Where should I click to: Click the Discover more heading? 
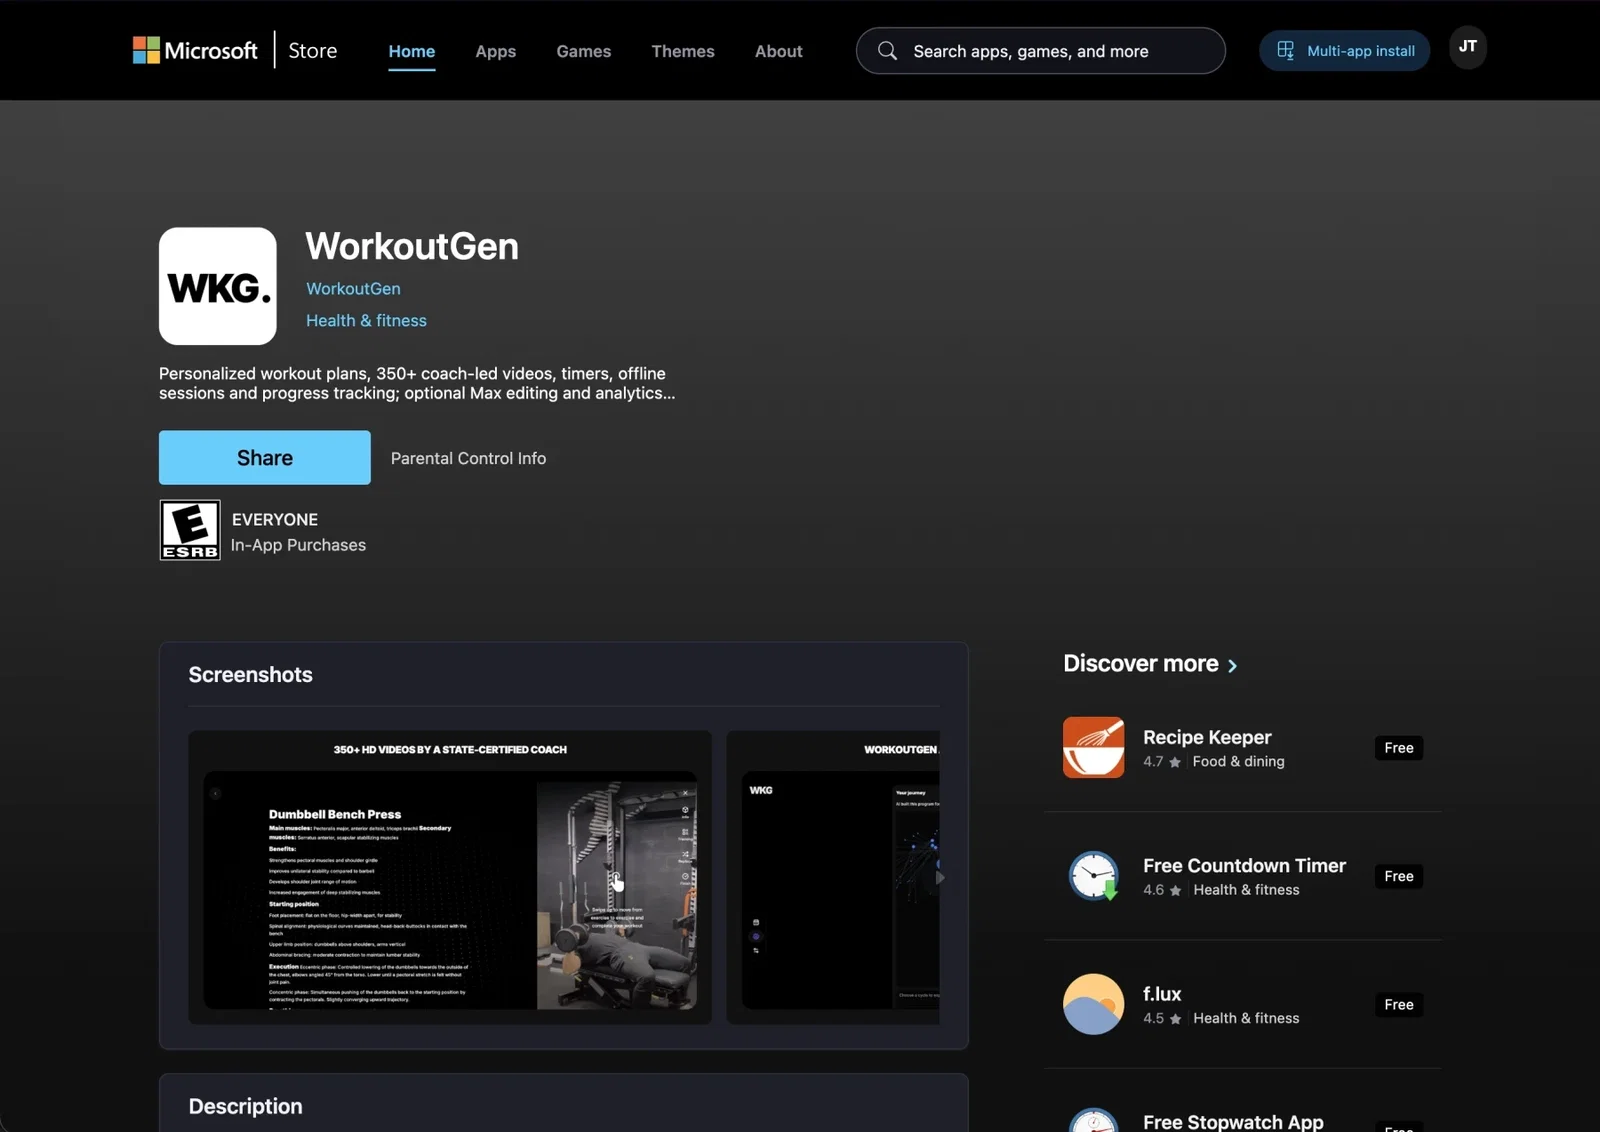coord(1140,664)
